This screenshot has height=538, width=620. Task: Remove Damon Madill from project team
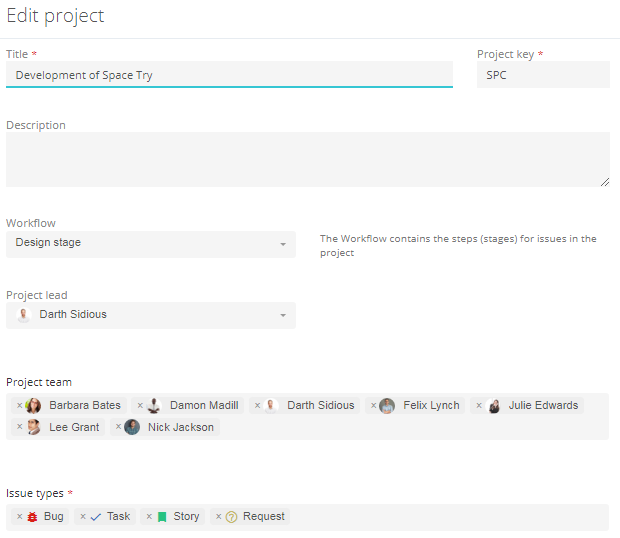click(x=140, y=406)
